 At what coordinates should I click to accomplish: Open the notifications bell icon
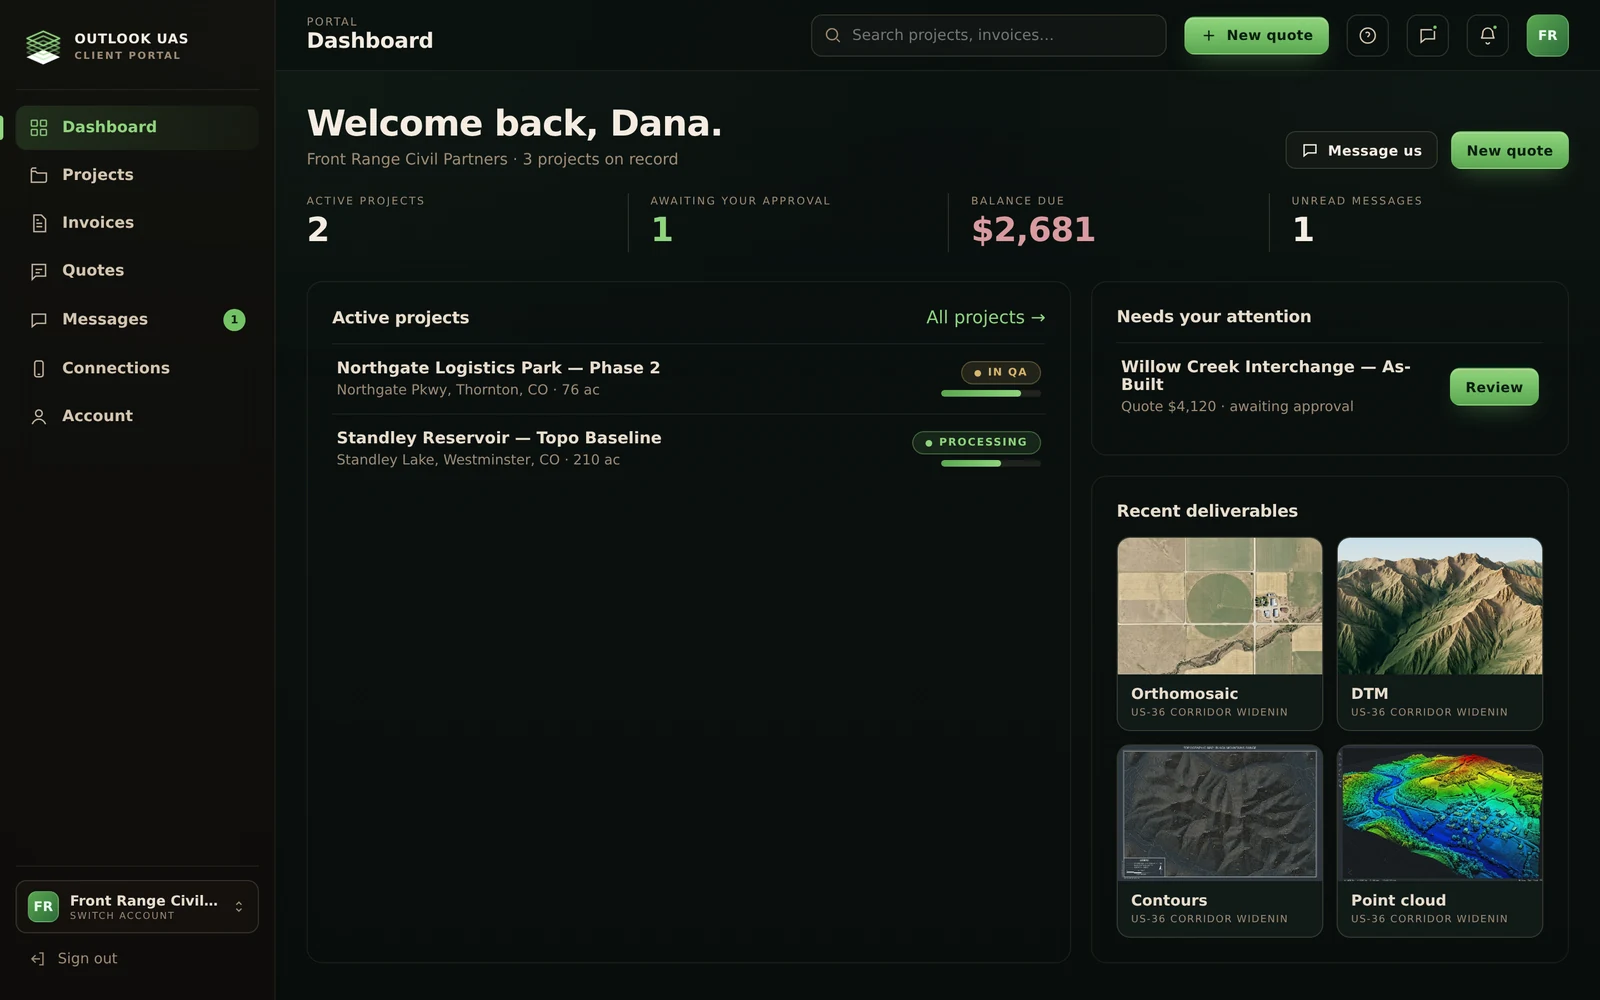(1487, 36)
